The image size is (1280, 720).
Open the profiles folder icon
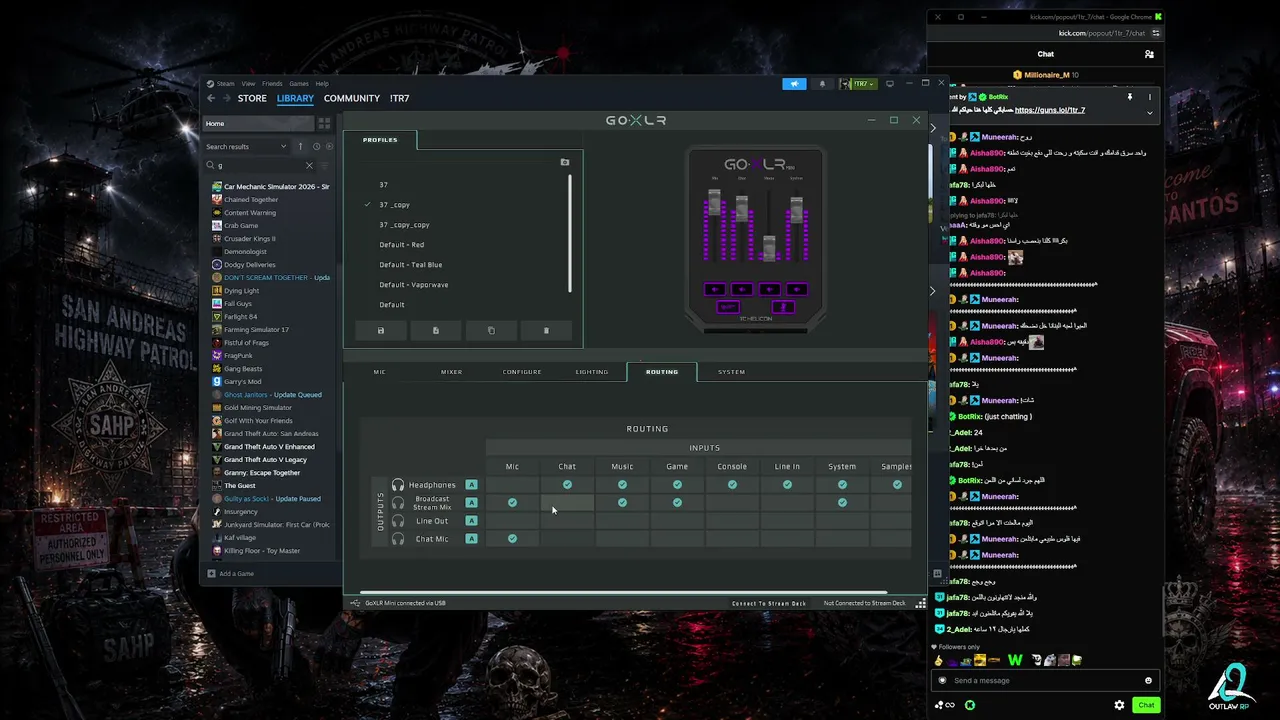pos(565,162)
